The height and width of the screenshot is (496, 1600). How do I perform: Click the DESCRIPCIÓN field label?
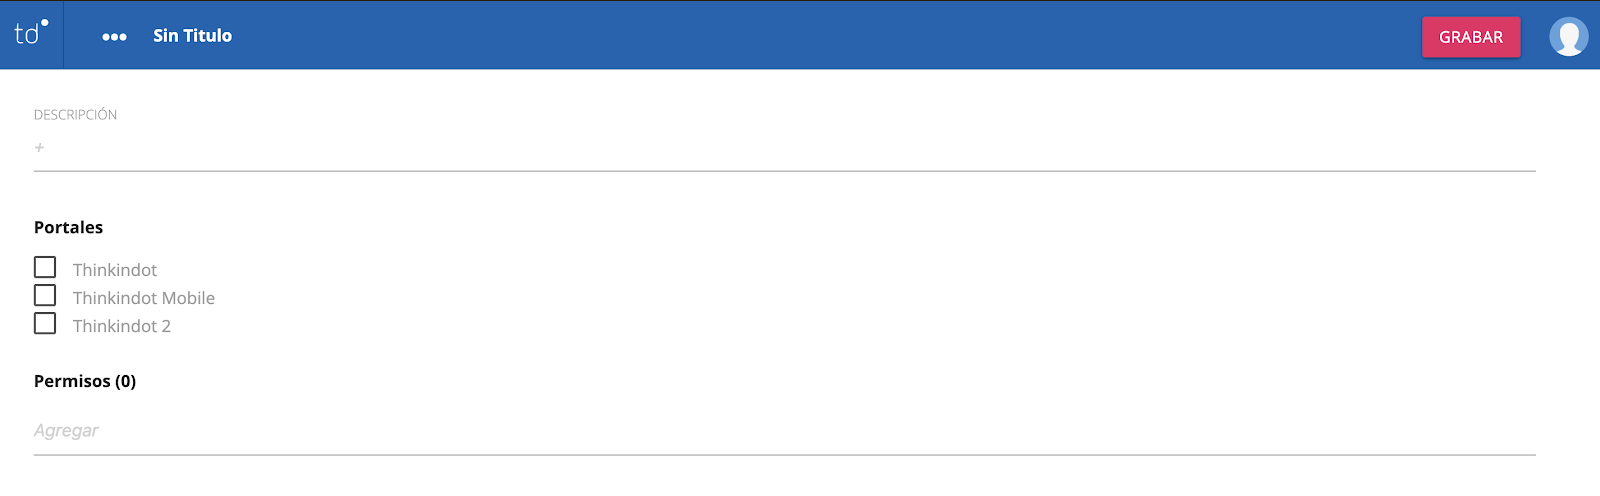tap(75, 115)
